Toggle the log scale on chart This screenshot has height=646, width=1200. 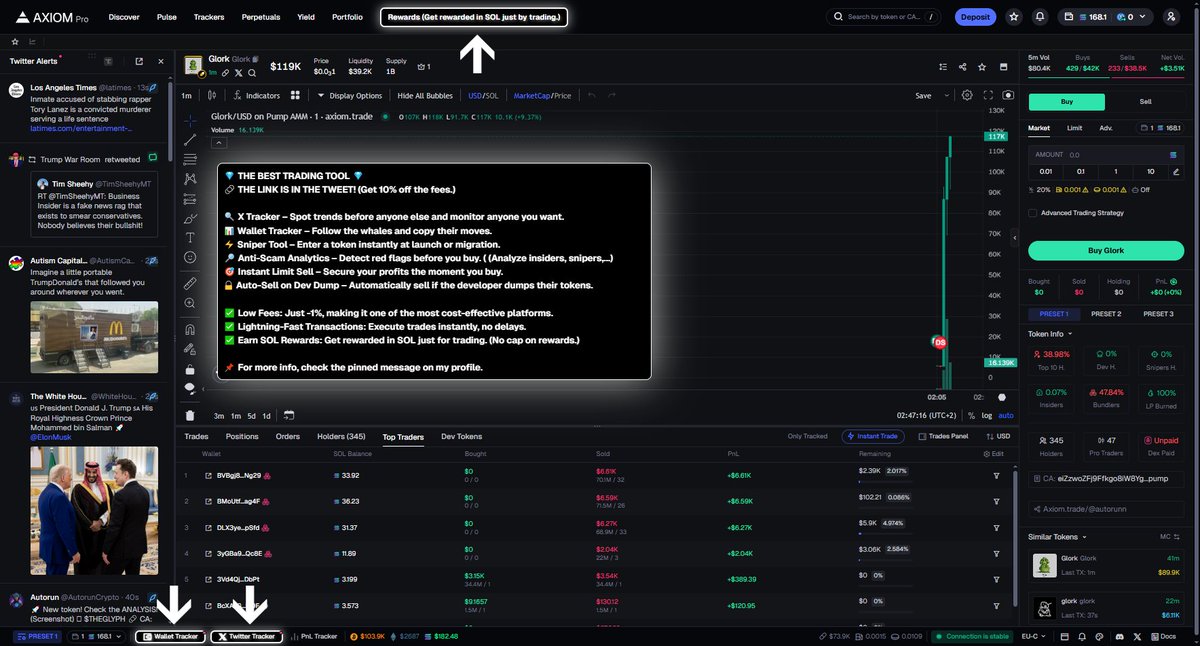[988, 415]
